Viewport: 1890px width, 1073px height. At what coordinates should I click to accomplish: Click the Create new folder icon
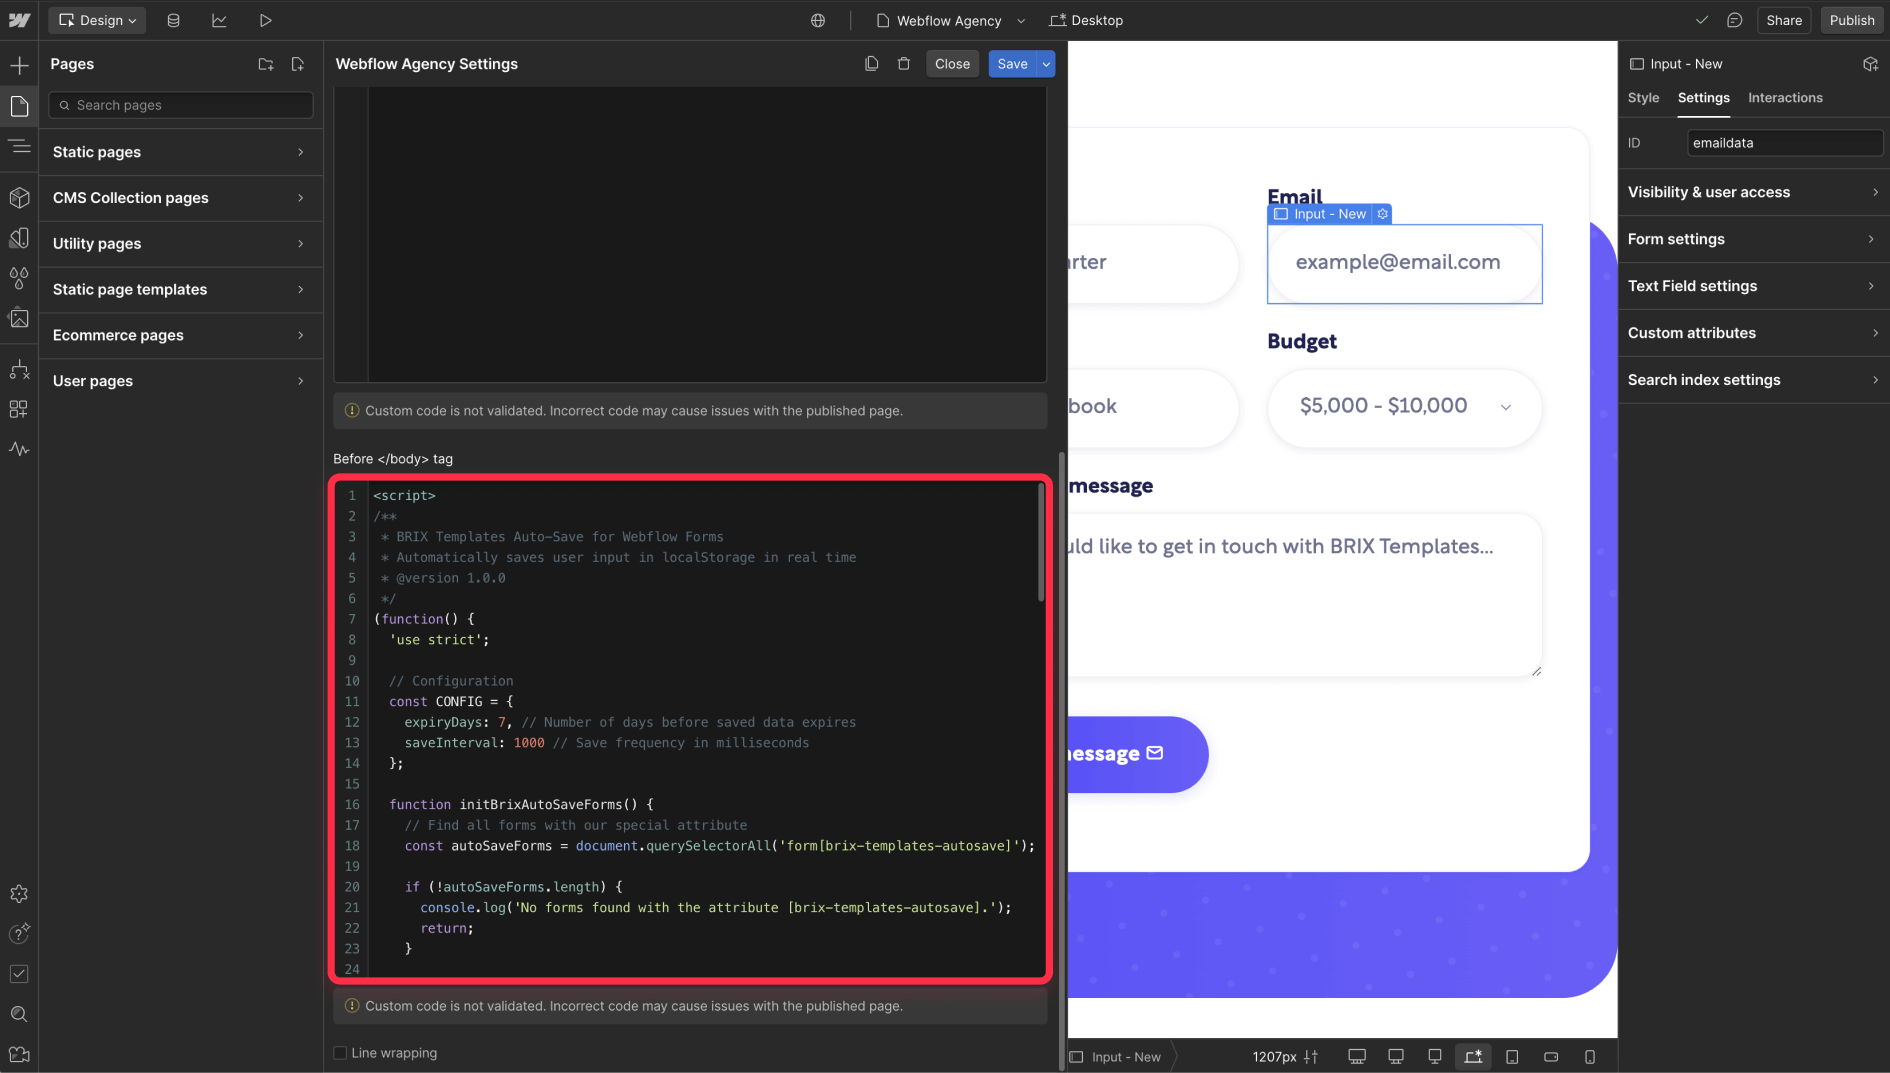(266, 64)
